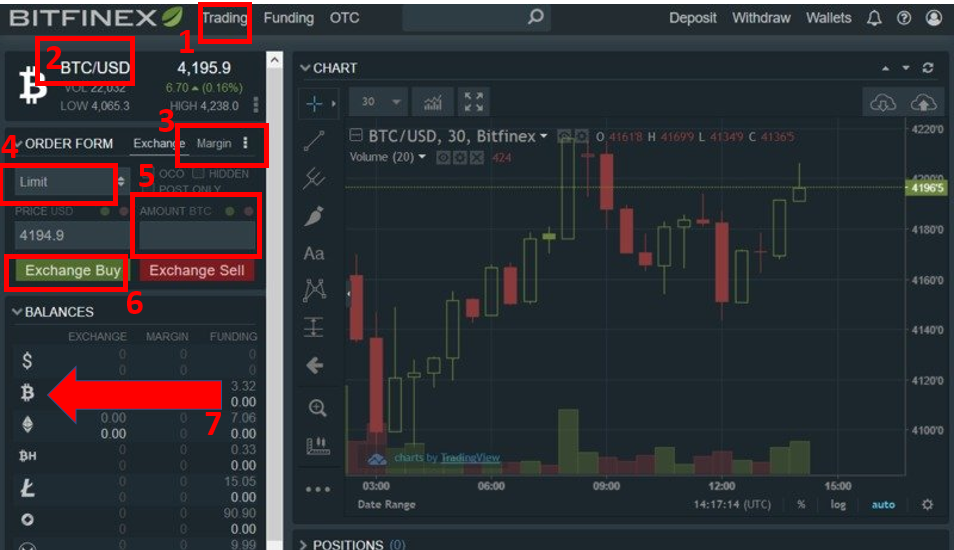Collapse the ORDER FORM panel
The image size is (954, 550).
[18, 144]
